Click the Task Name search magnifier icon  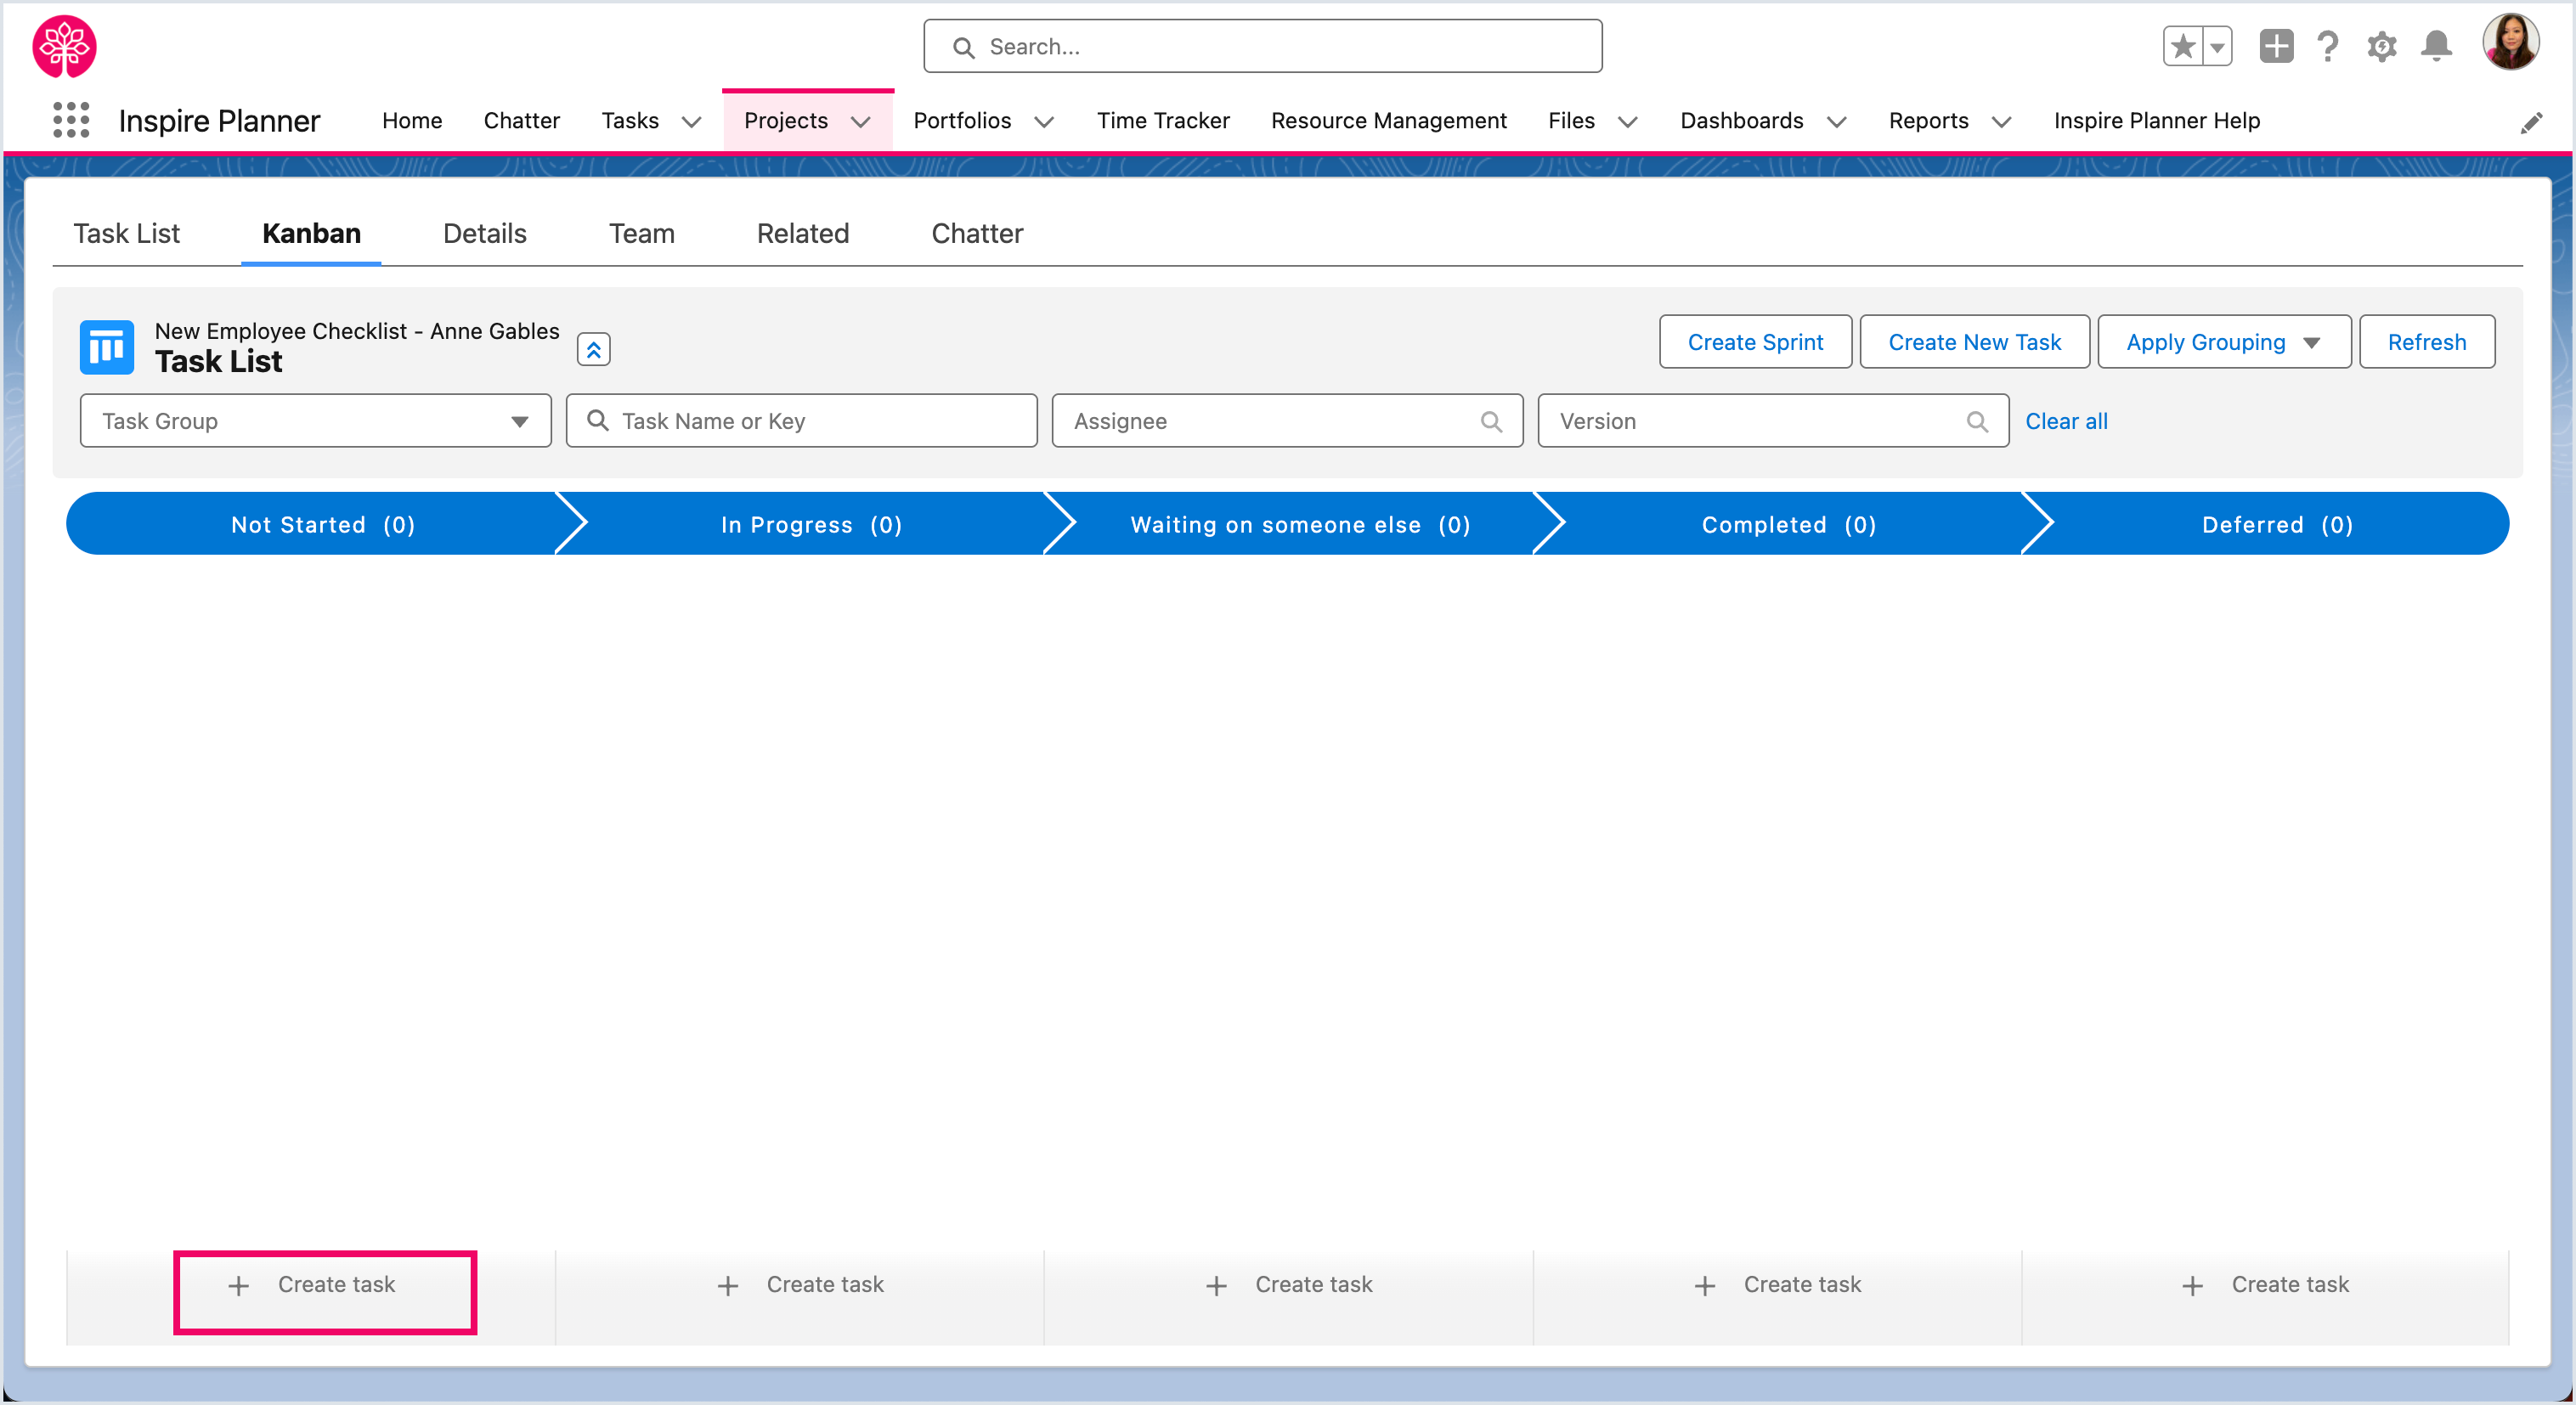(x=598, y=420)
